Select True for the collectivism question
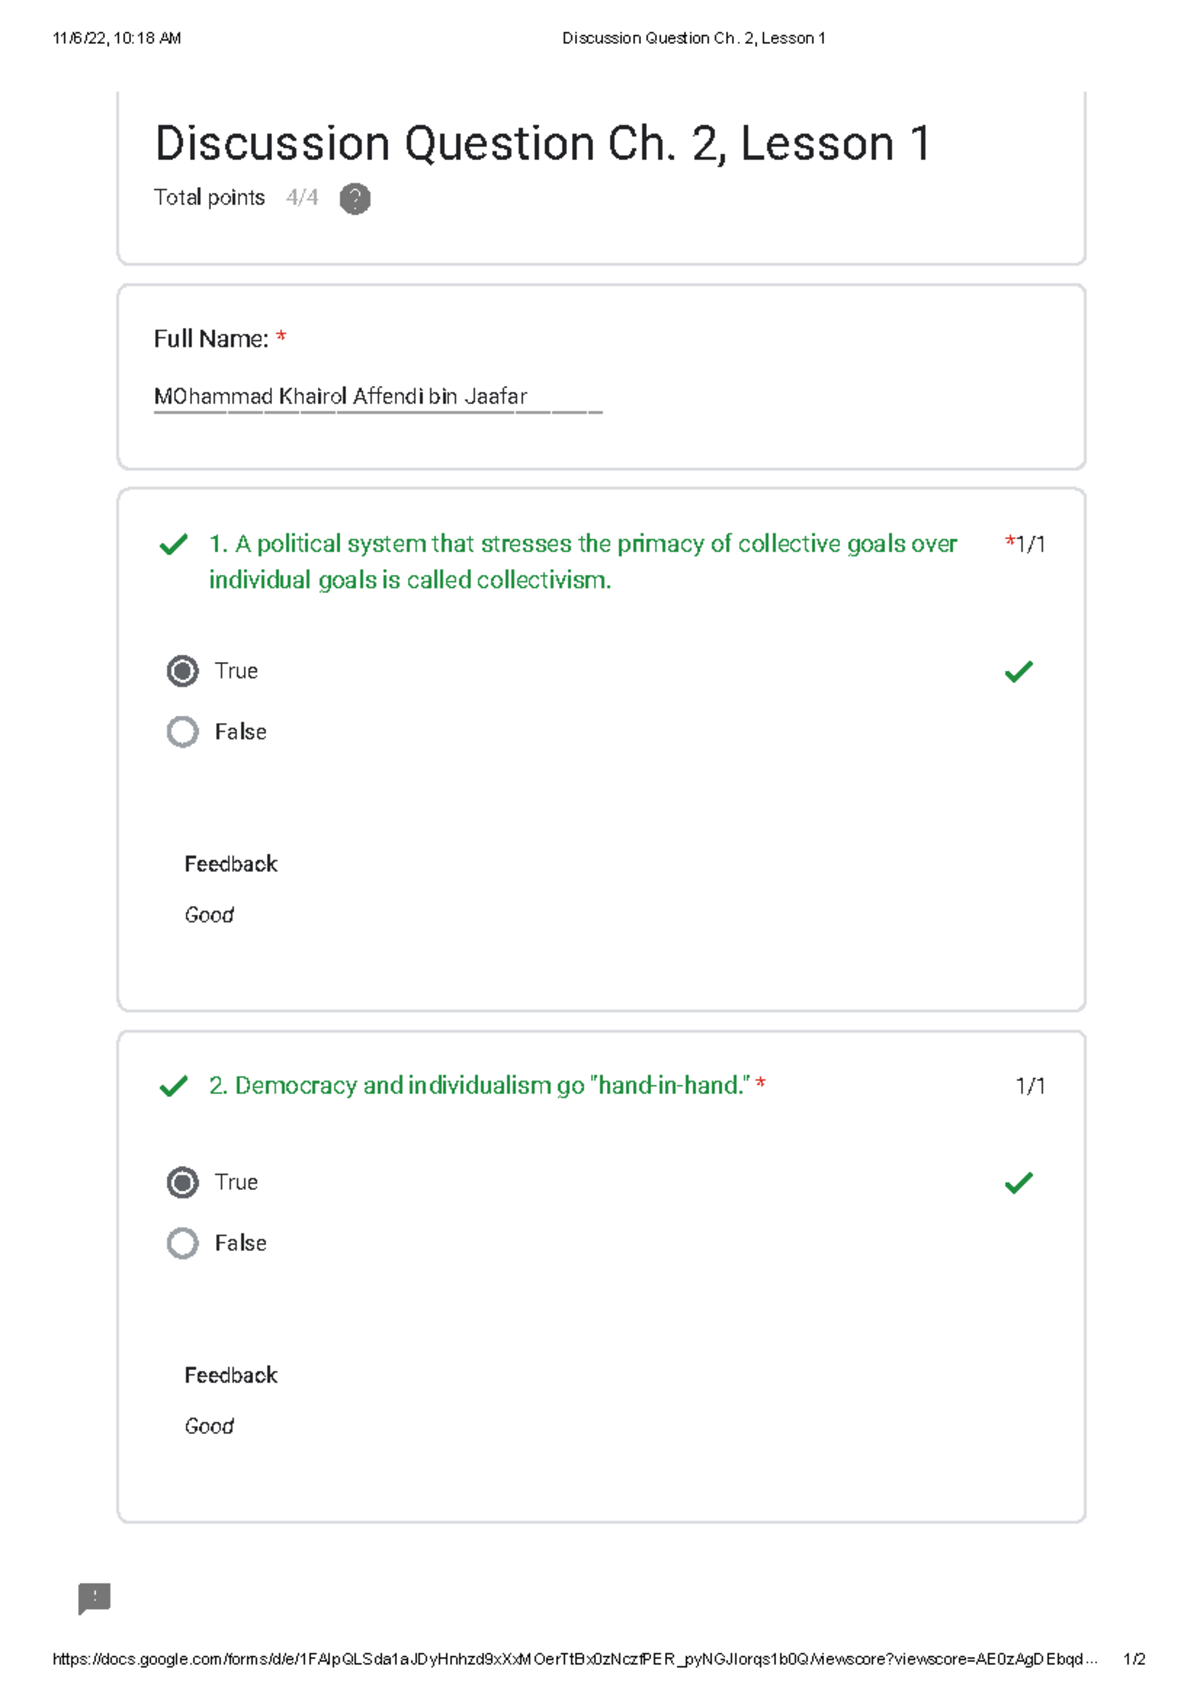Image resolution: width=1200 pixels, height=1698 pixels. [183, 671]
